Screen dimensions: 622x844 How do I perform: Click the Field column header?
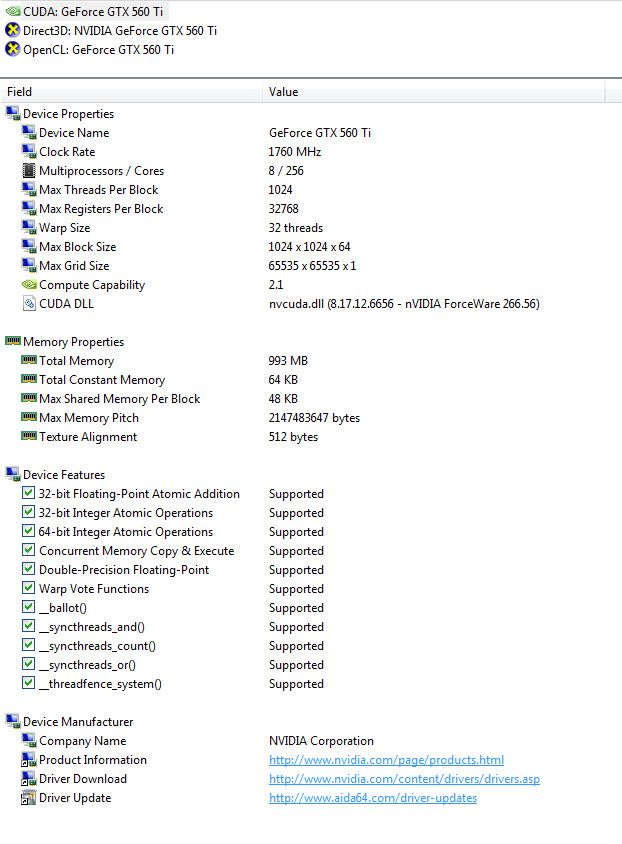(132, 92)
